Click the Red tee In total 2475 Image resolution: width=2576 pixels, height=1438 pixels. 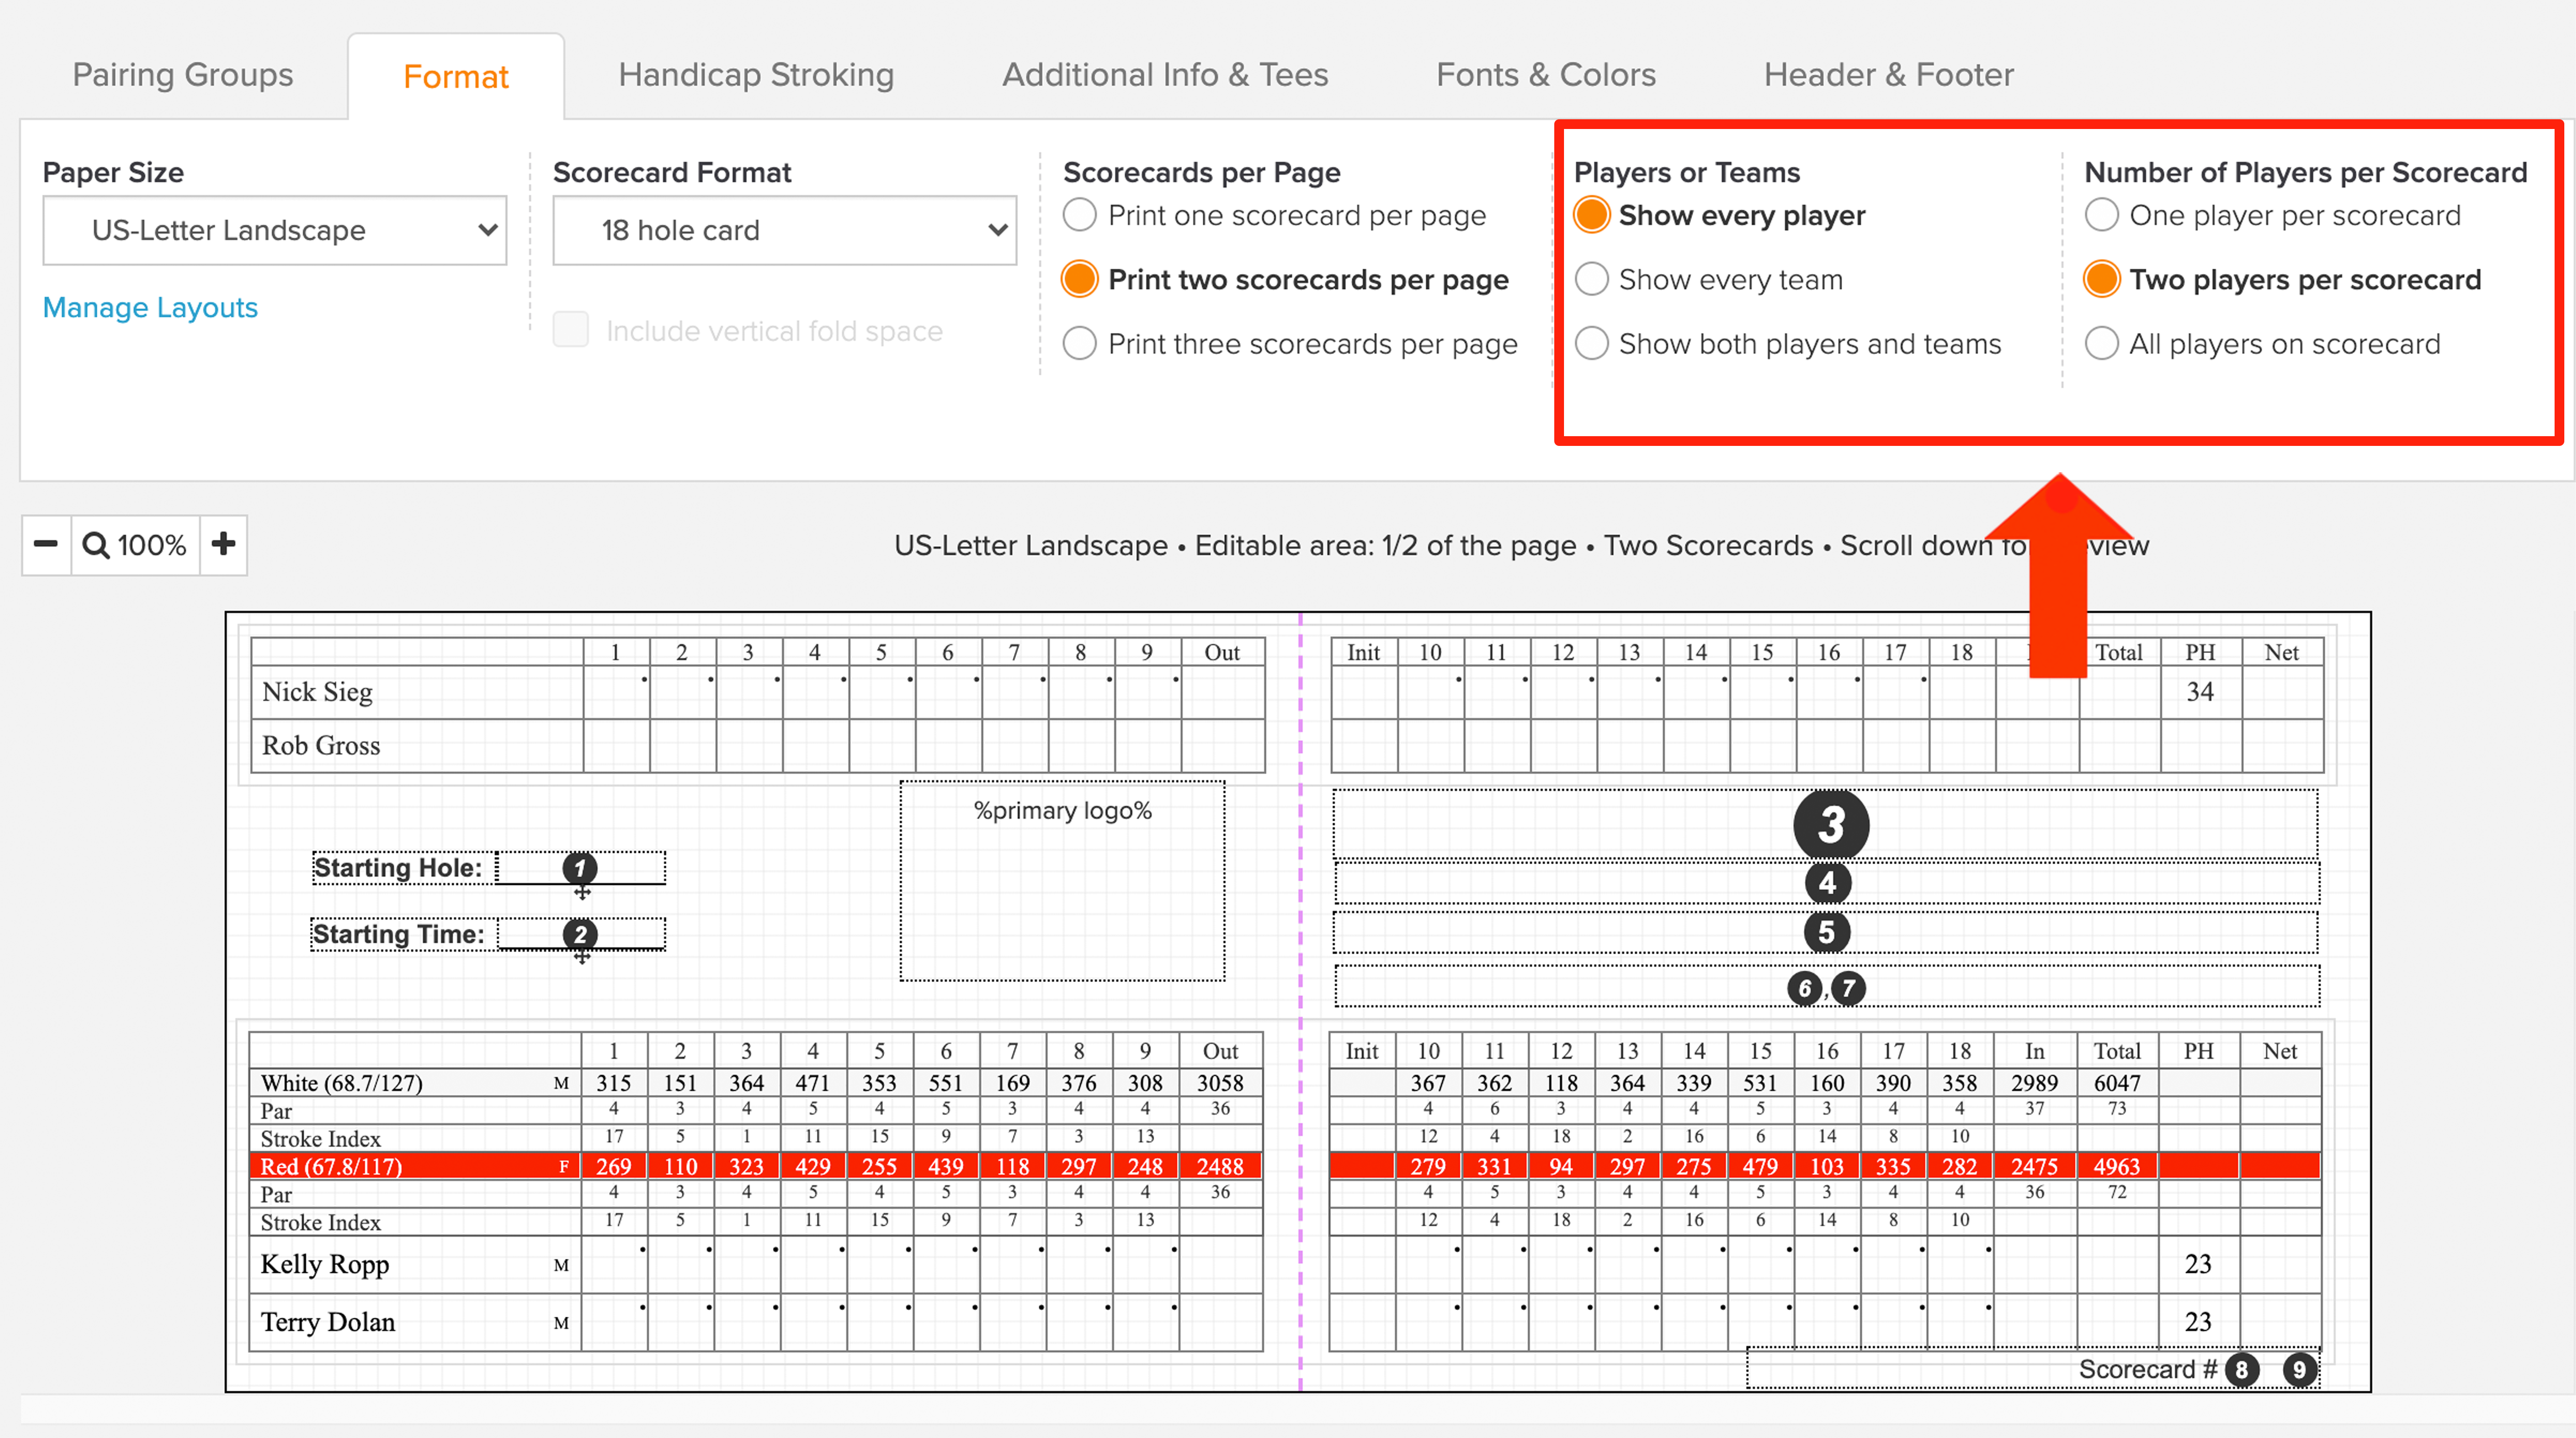(2034, 1167)
